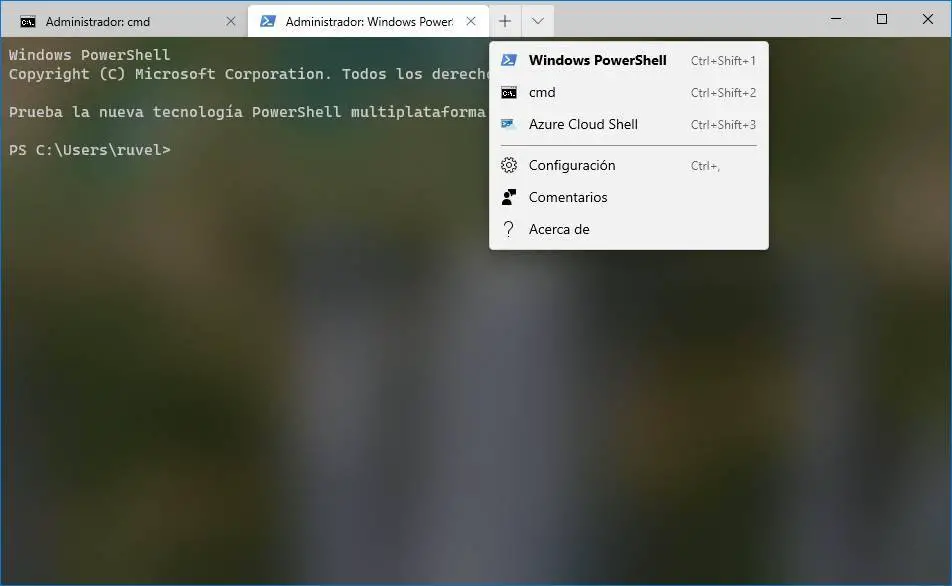Add a new tab with plus button
The width and height of the screenshot is (952, 586).
505,21
